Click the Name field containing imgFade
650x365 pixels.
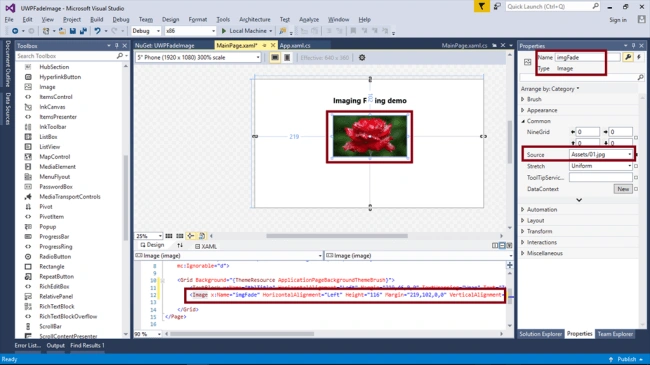tap(587, 57)
